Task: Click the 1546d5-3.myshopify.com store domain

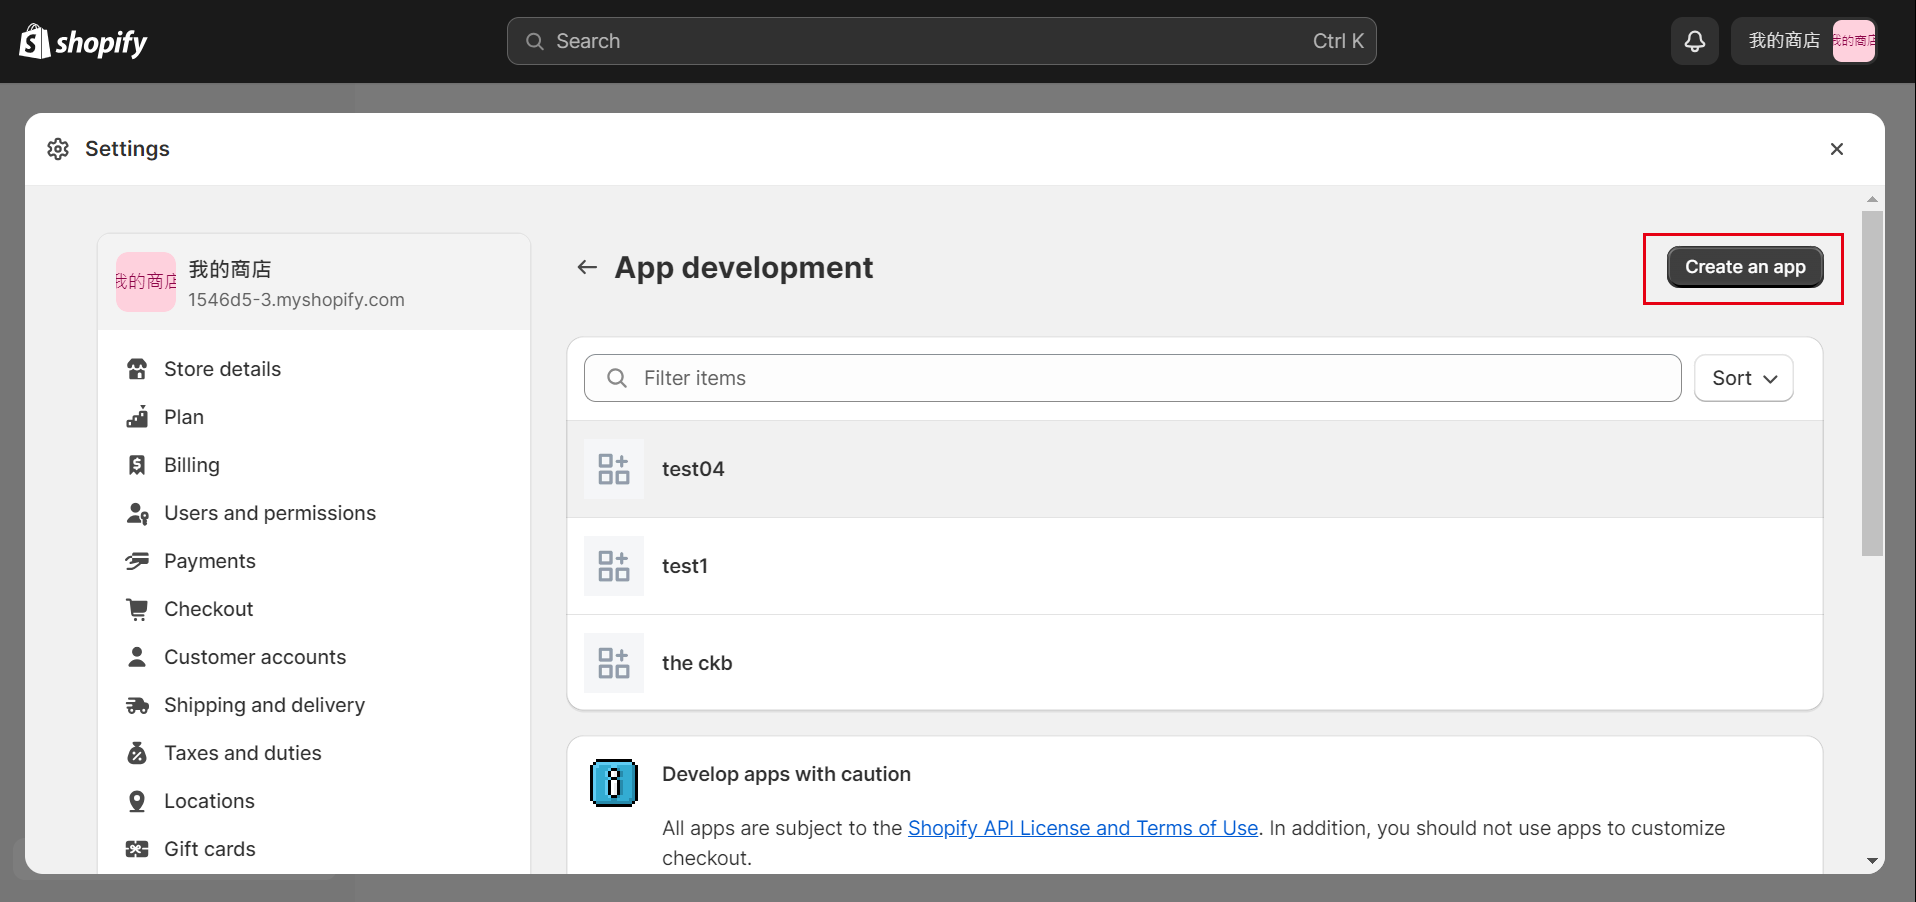Action: pos(296,300)
